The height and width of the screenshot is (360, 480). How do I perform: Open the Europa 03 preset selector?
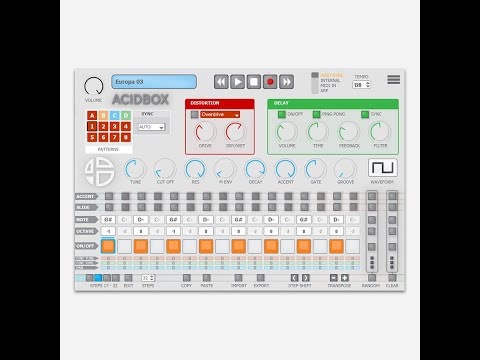point(154,82)
